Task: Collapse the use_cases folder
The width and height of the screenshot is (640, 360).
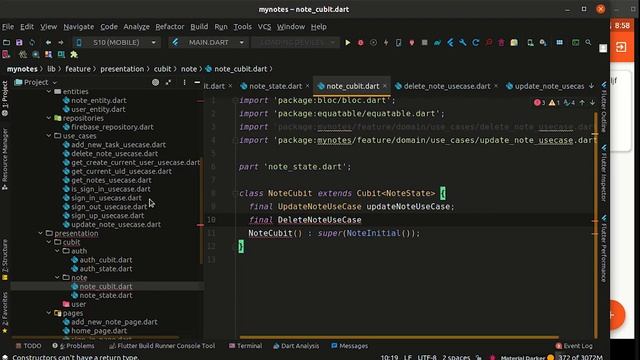Action: pos(49,136)
